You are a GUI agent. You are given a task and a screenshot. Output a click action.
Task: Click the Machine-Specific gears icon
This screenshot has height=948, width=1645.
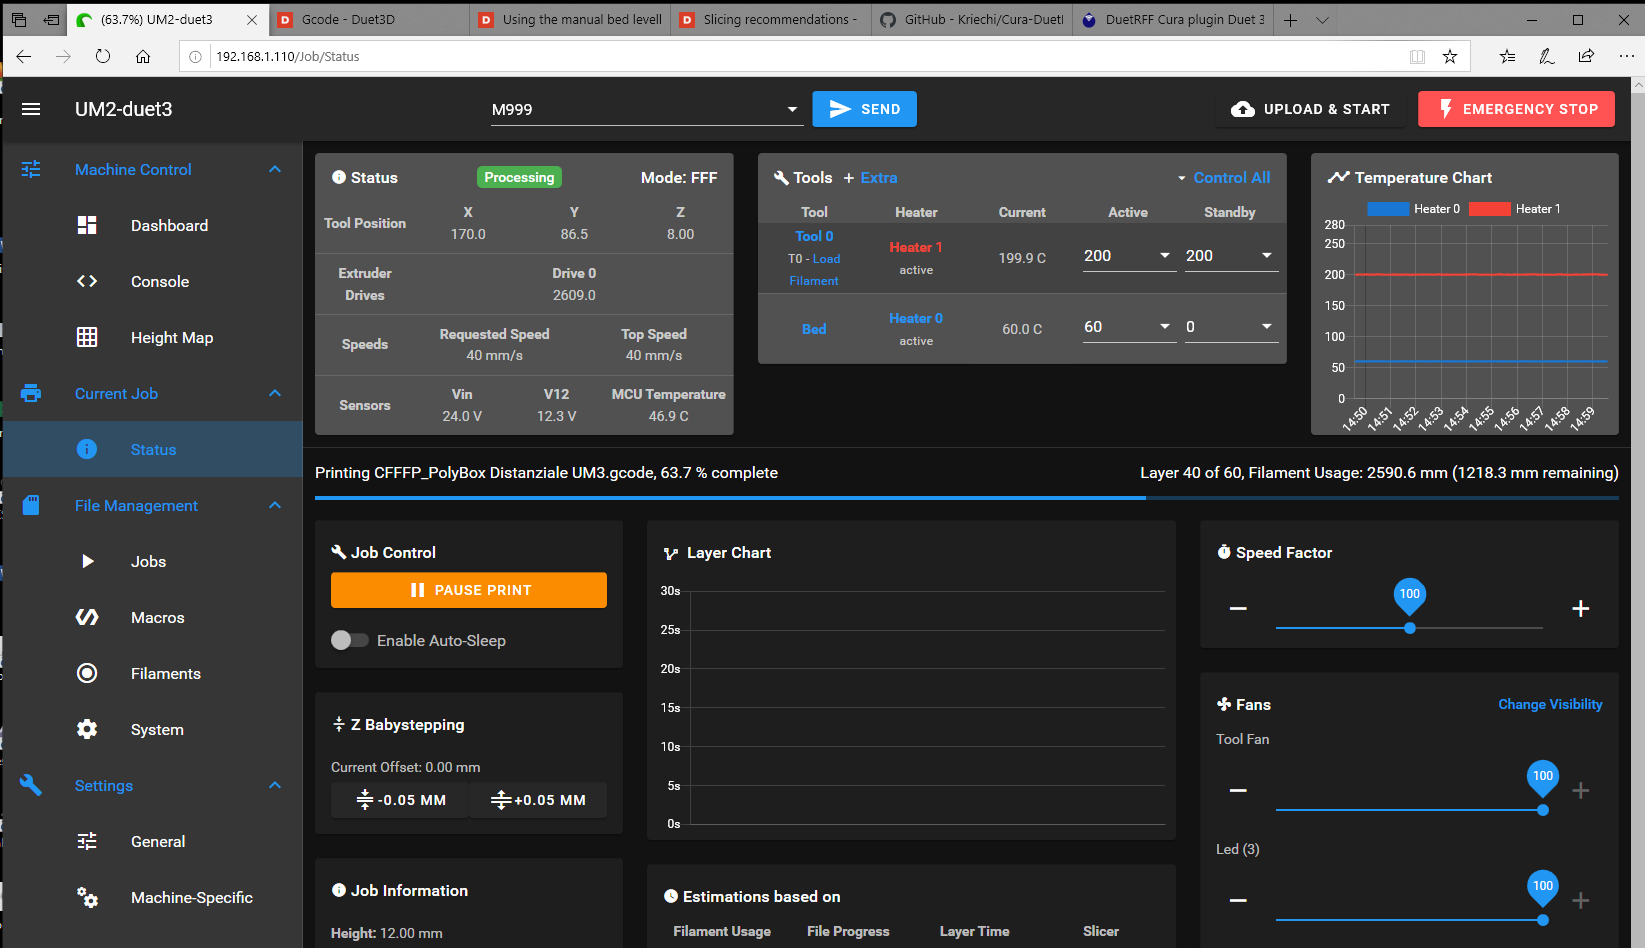[87, 897]
